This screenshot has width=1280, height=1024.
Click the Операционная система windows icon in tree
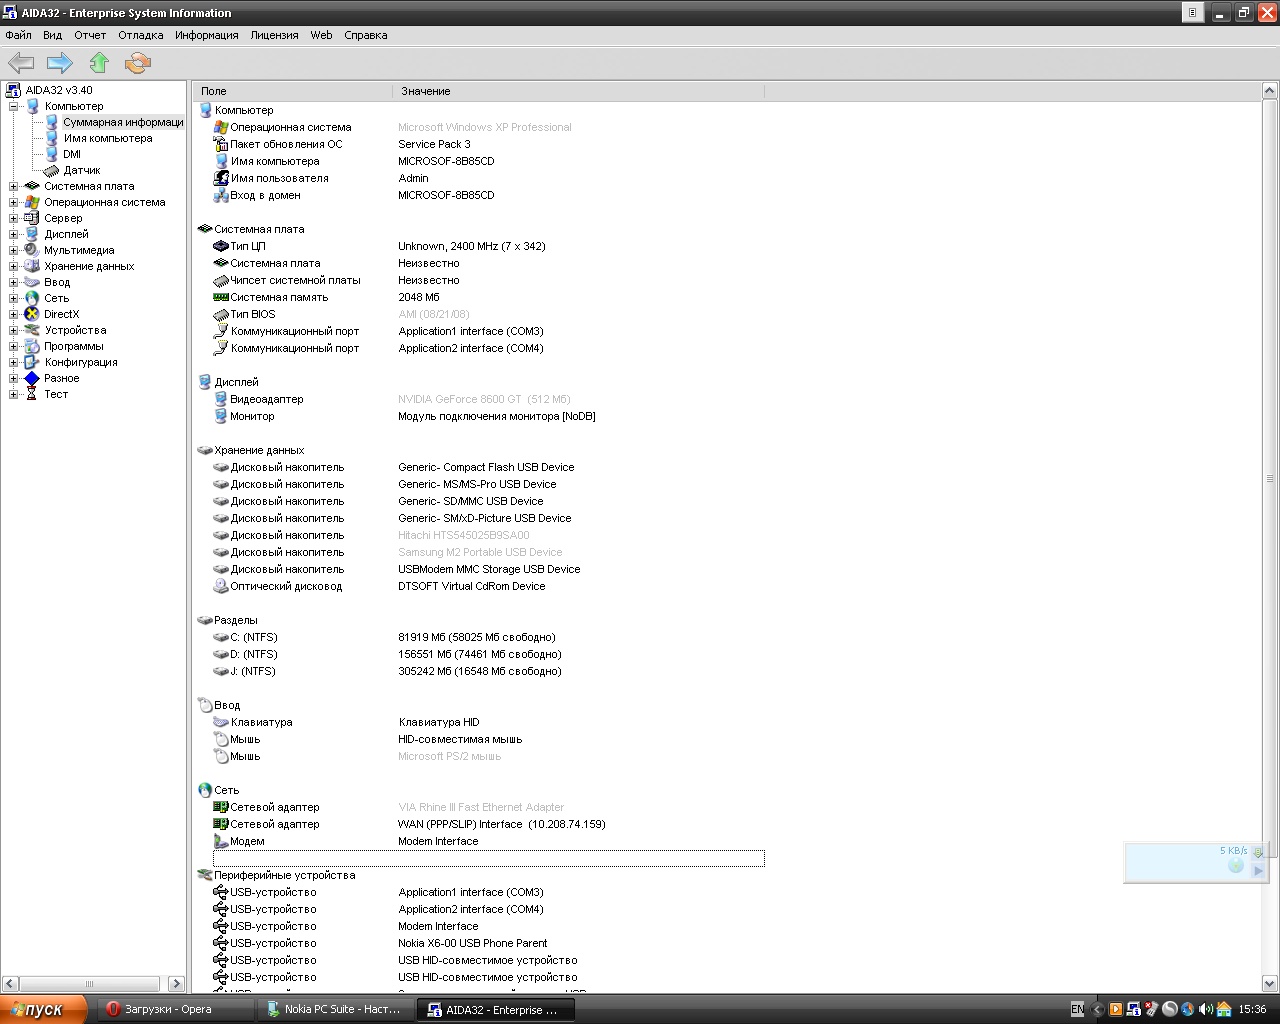click(32, 202)
